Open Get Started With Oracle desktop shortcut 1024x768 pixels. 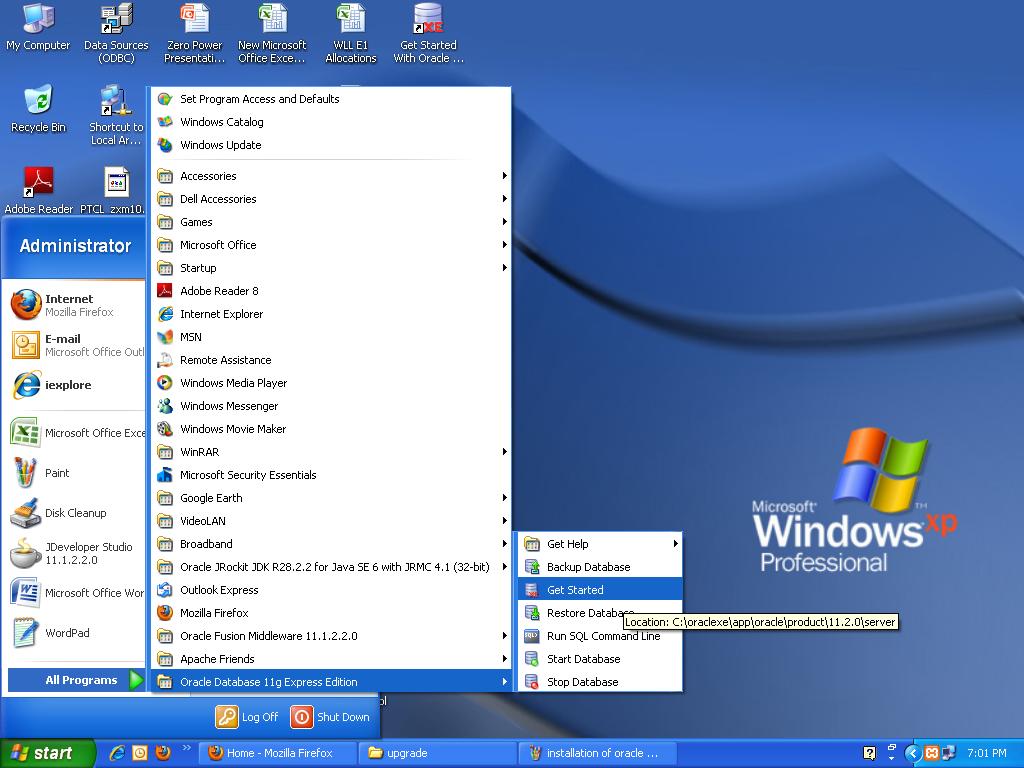point(428,33)
